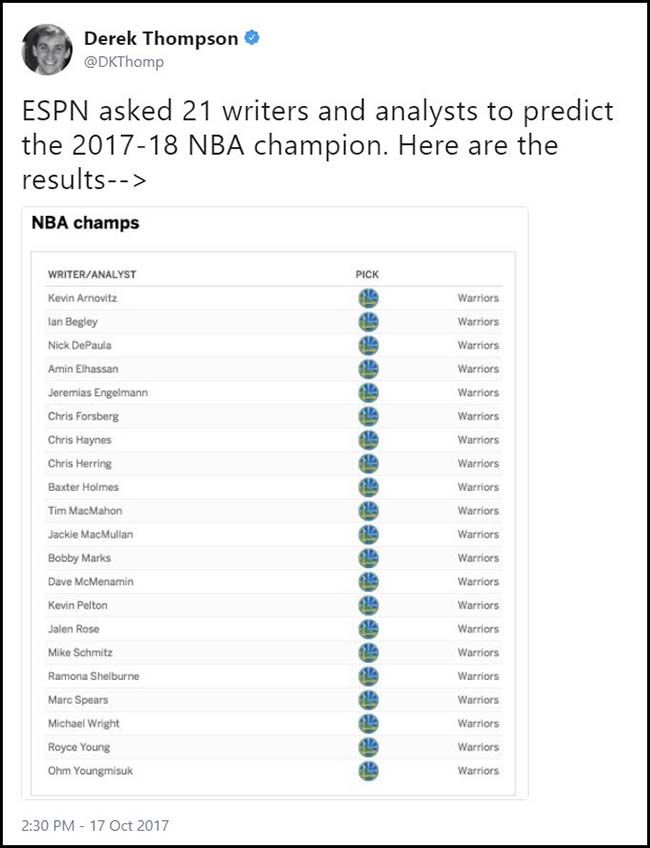The width and height of the screenshot is (650, 848).
Task: Click Warriors logo in Chris Haynes row
Action: coord(369,440)
